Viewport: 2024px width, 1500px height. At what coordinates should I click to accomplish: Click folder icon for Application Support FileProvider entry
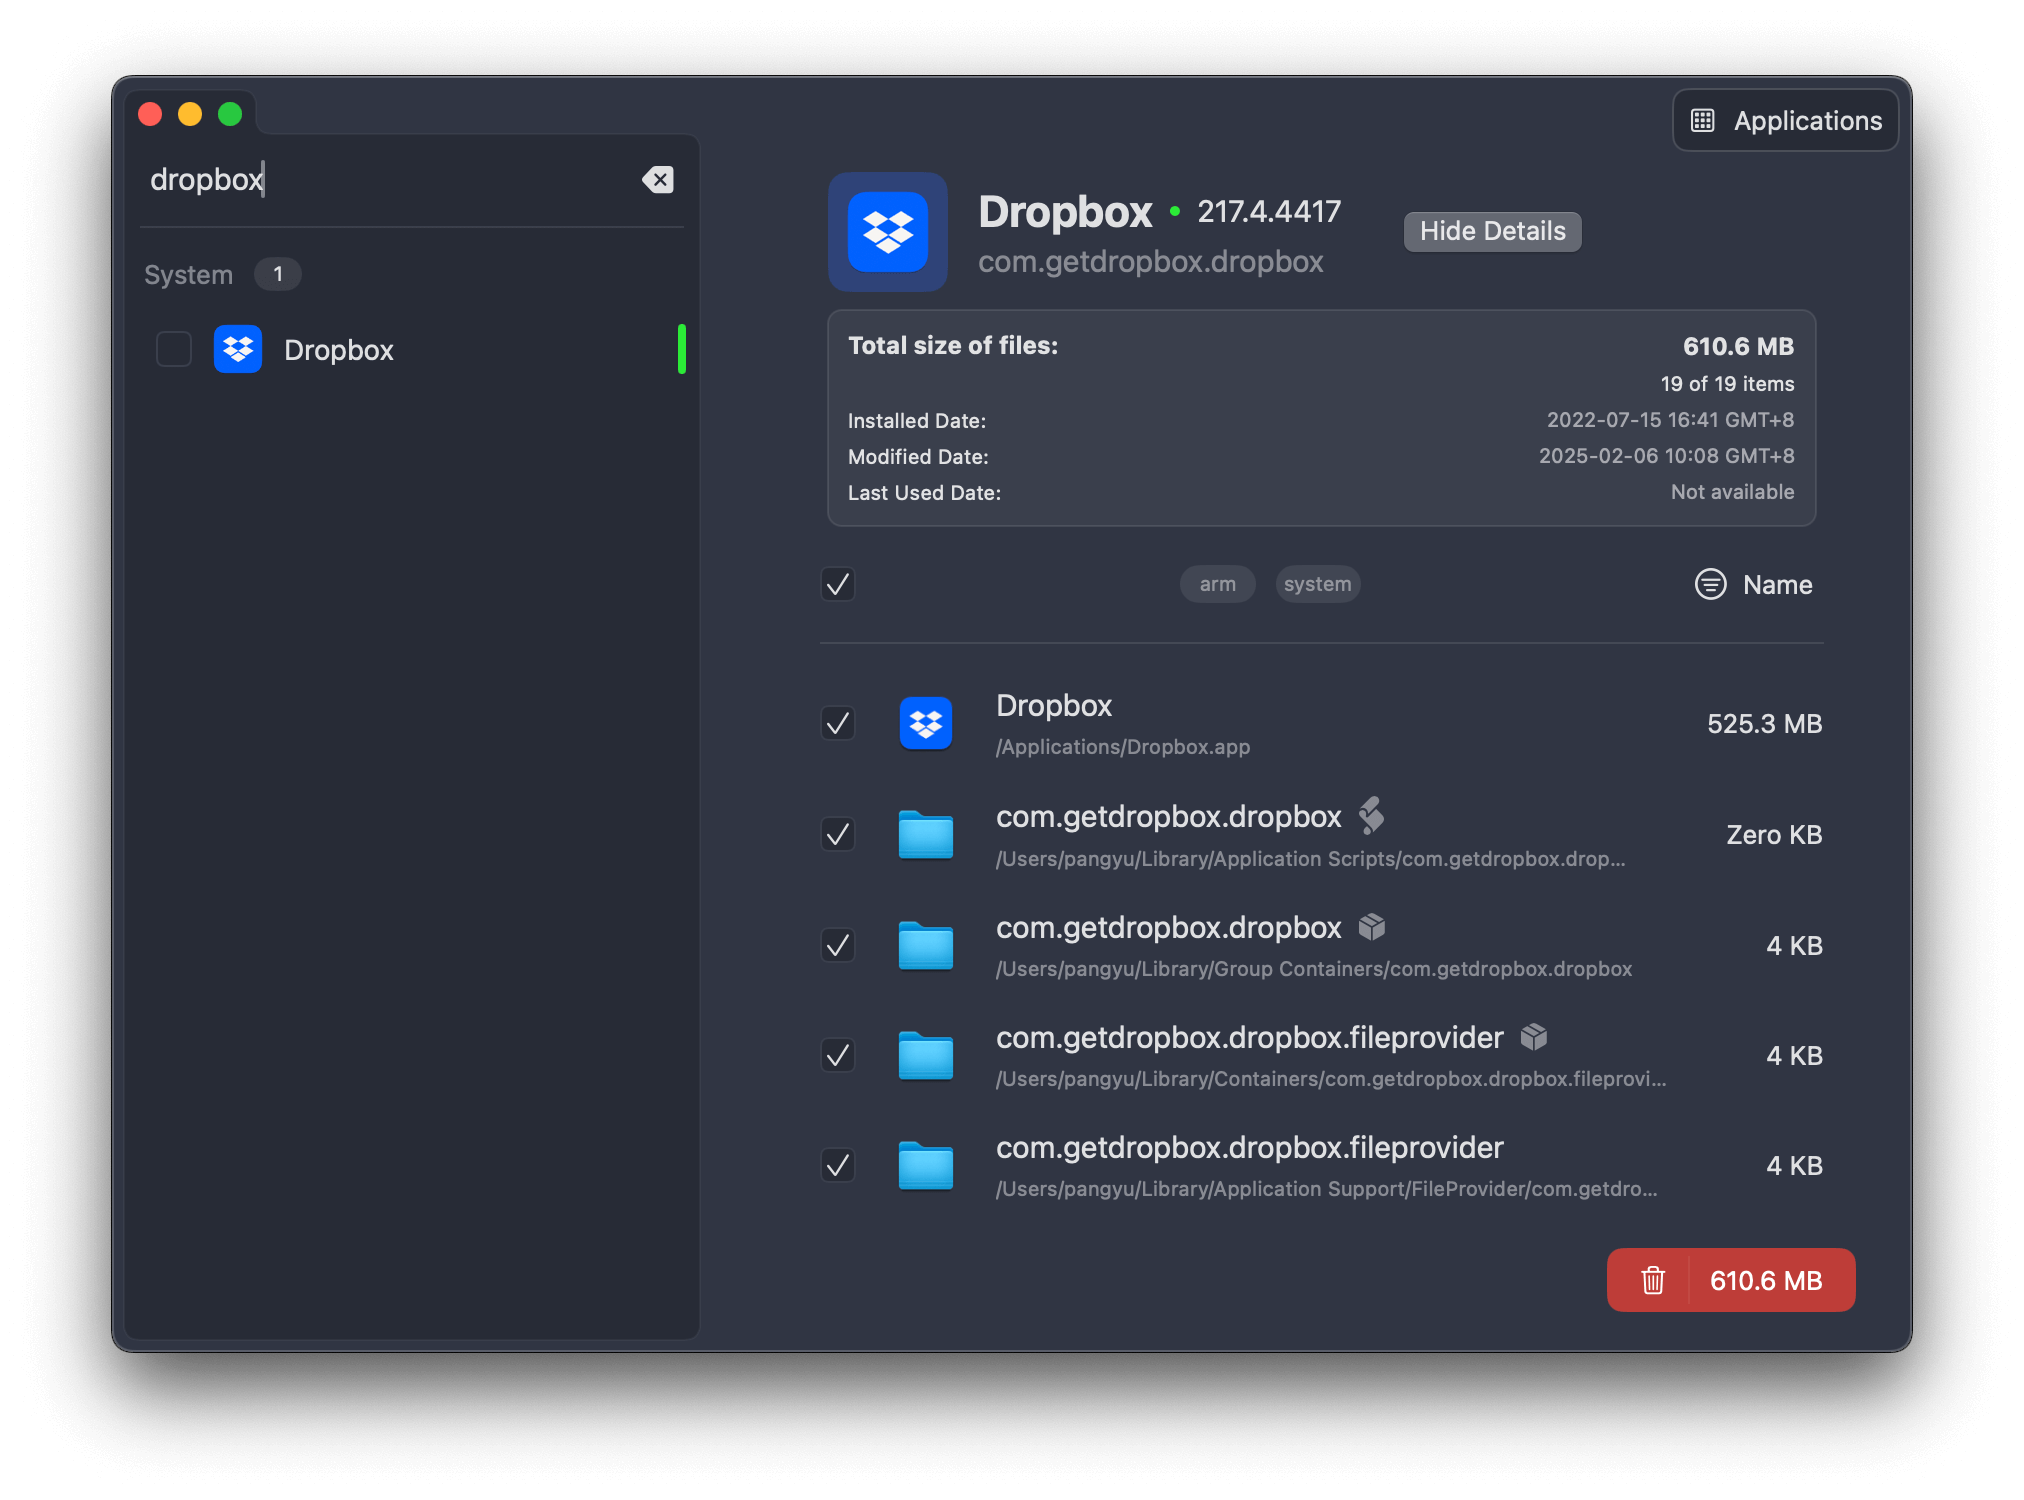tap(926, 1165)
